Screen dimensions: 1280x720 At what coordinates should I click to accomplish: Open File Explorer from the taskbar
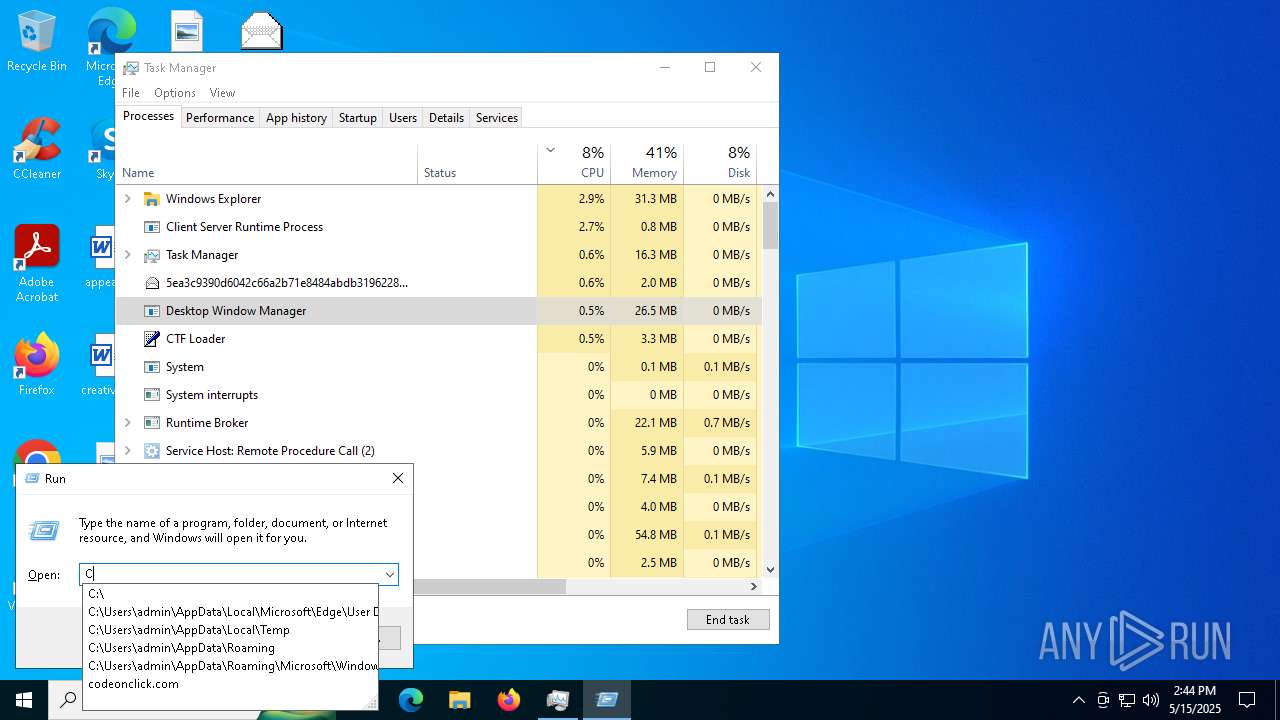coord(459,700)
